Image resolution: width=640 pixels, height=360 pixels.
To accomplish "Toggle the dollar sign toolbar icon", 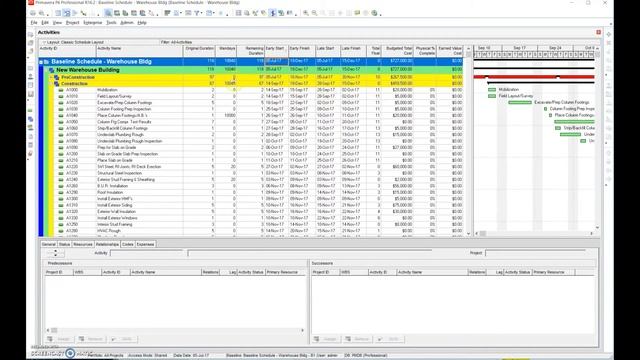I will pyautogui.click(x=273, y=13).
